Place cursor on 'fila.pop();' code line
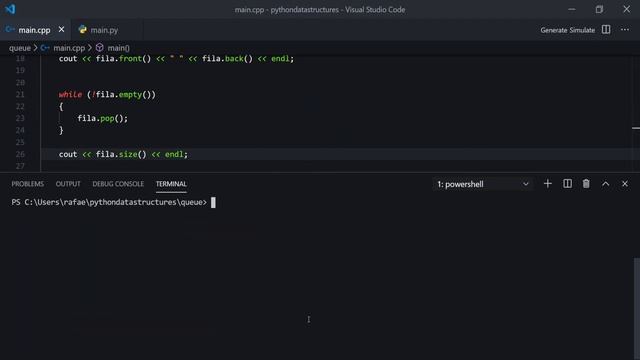Viewport: 640px width, 360px height. [102, 118]
